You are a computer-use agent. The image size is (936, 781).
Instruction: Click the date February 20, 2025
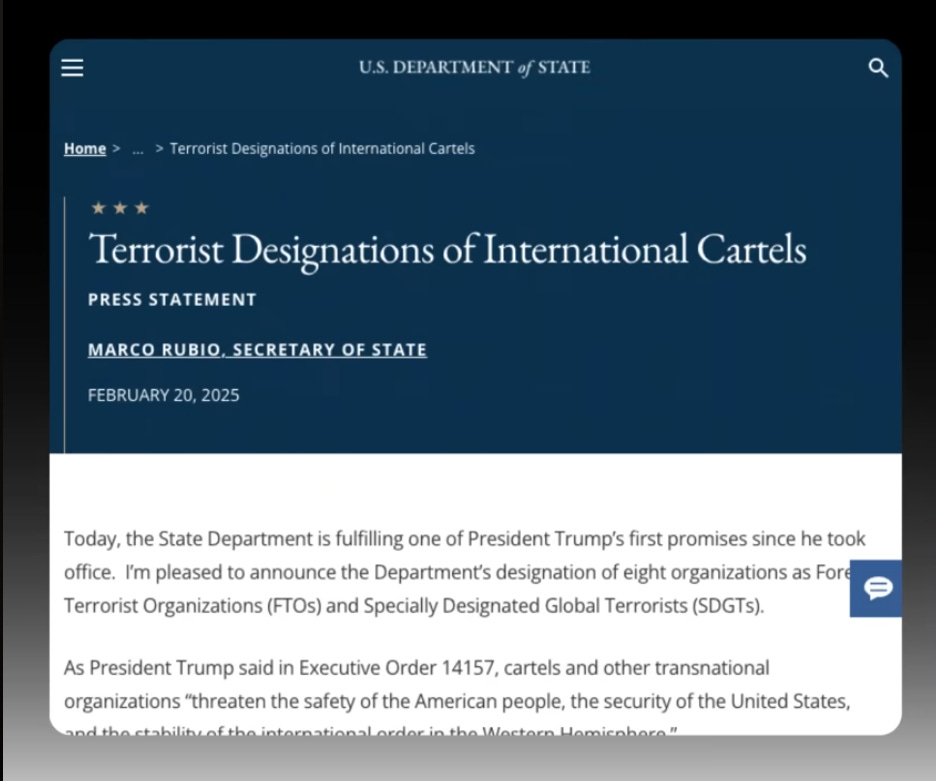coord(164,395)
